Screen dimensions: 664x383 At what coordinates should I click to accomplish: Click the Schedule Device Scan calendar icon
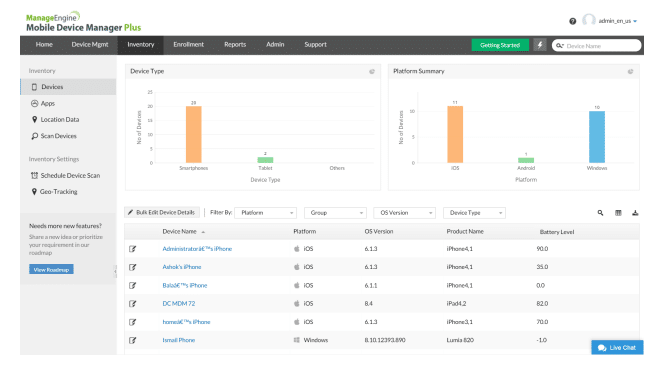tap(34, 175)
